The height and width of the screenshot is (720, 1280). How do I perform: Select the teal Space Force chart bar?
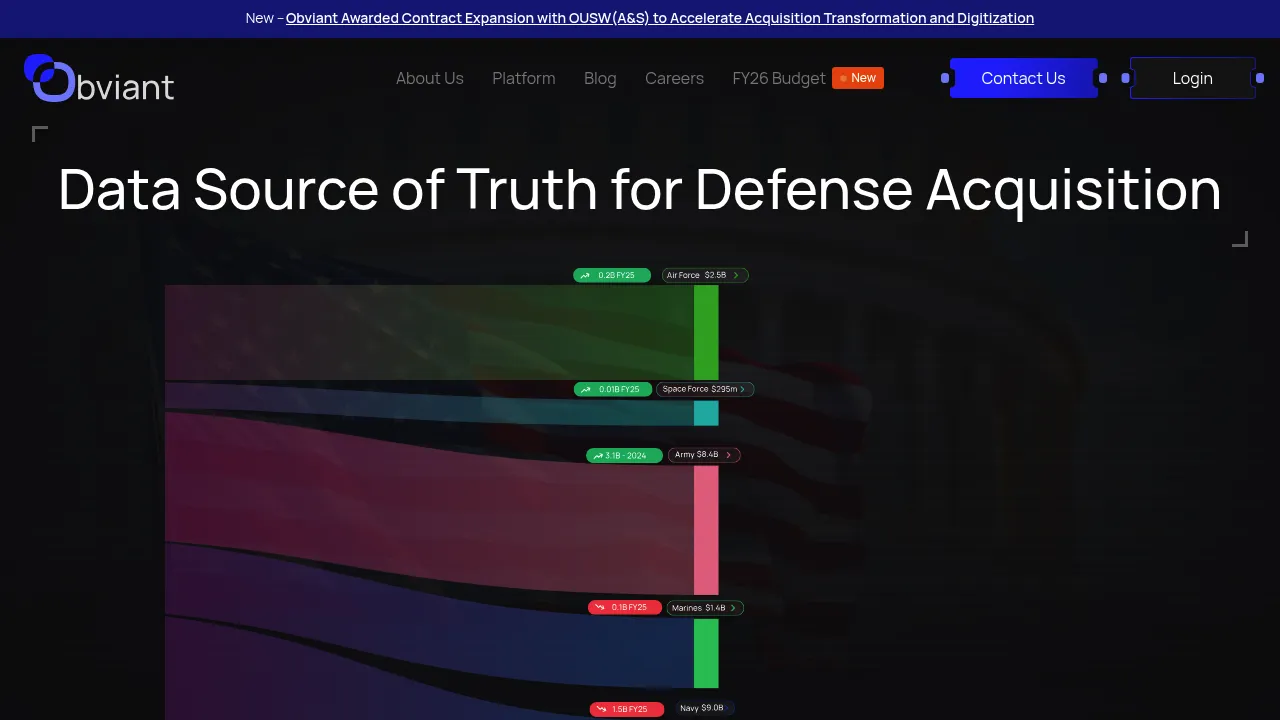pyautogui.click(x=706, y=413)
